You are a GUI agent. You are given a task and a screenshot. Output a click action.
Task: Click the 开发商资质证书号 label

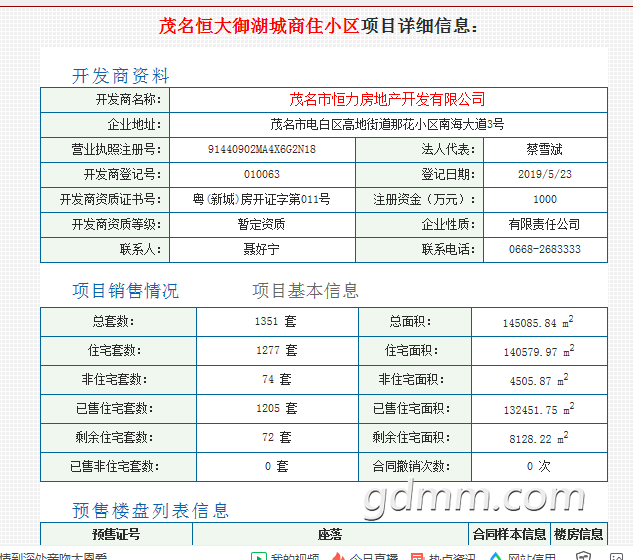click(x=110, y=199)
